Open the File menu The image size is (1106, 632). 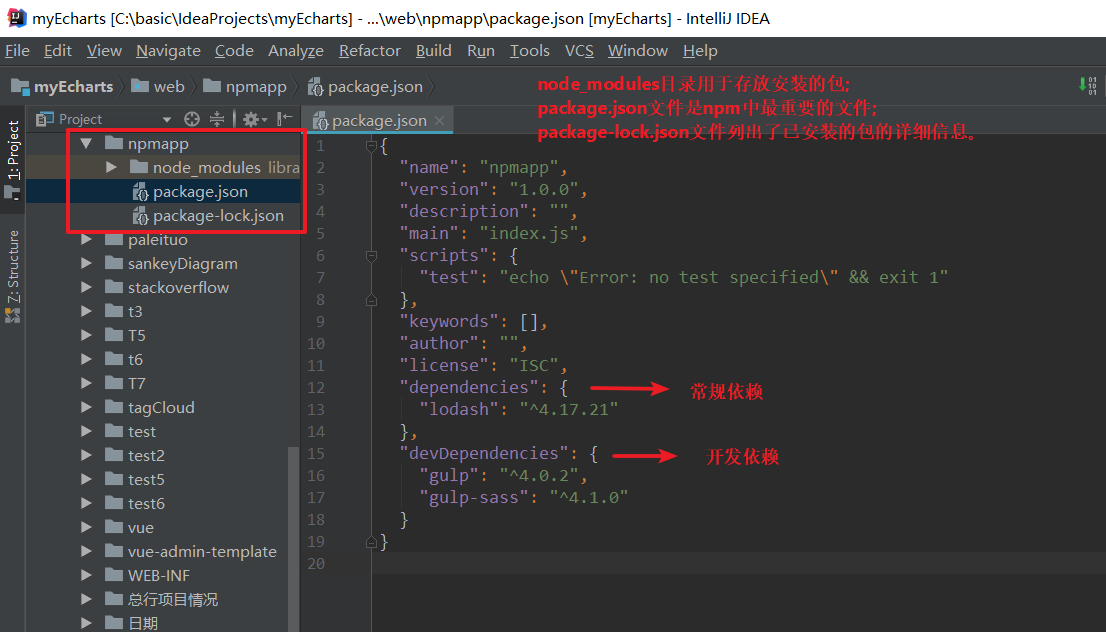(x=17, y=51)
